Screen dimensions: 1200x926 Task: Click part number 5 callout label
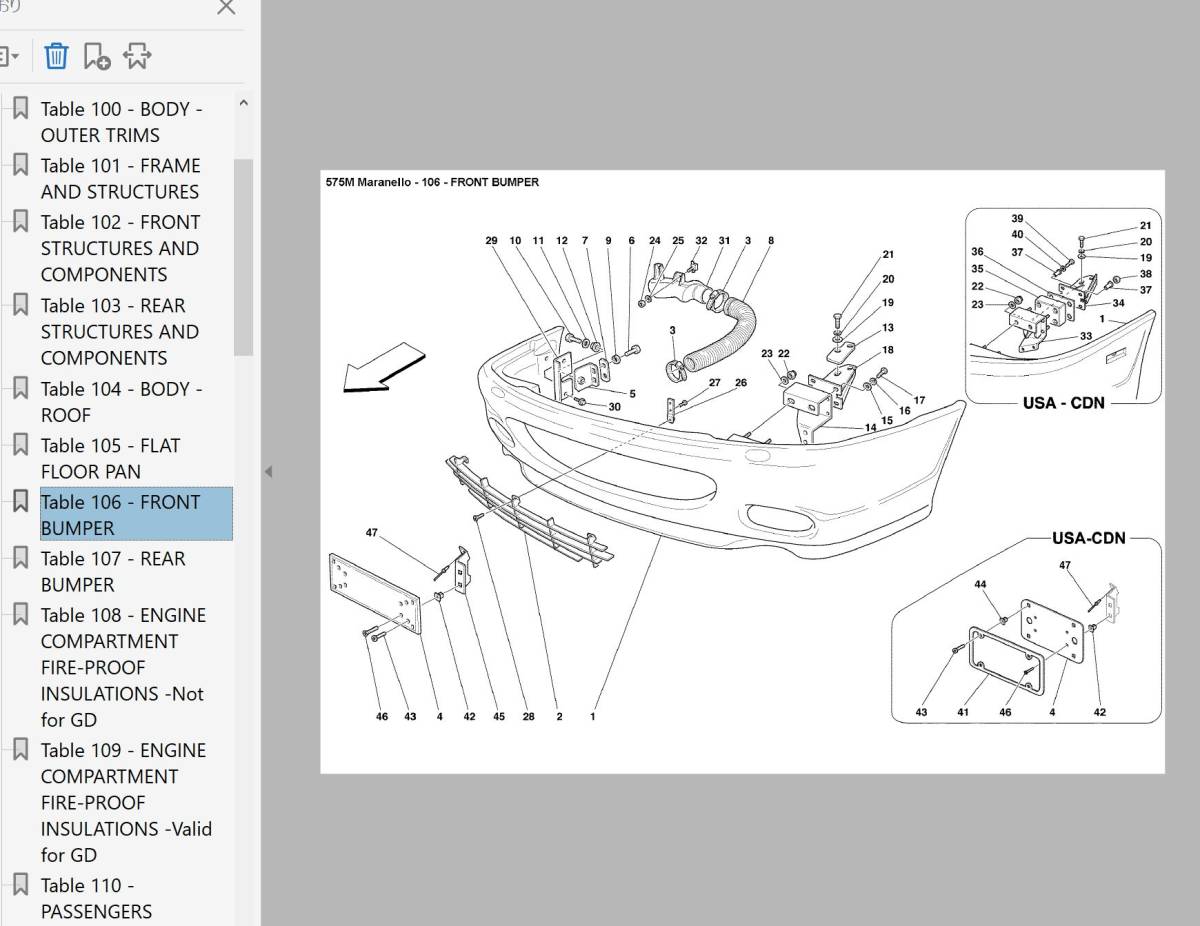(632, 394)
